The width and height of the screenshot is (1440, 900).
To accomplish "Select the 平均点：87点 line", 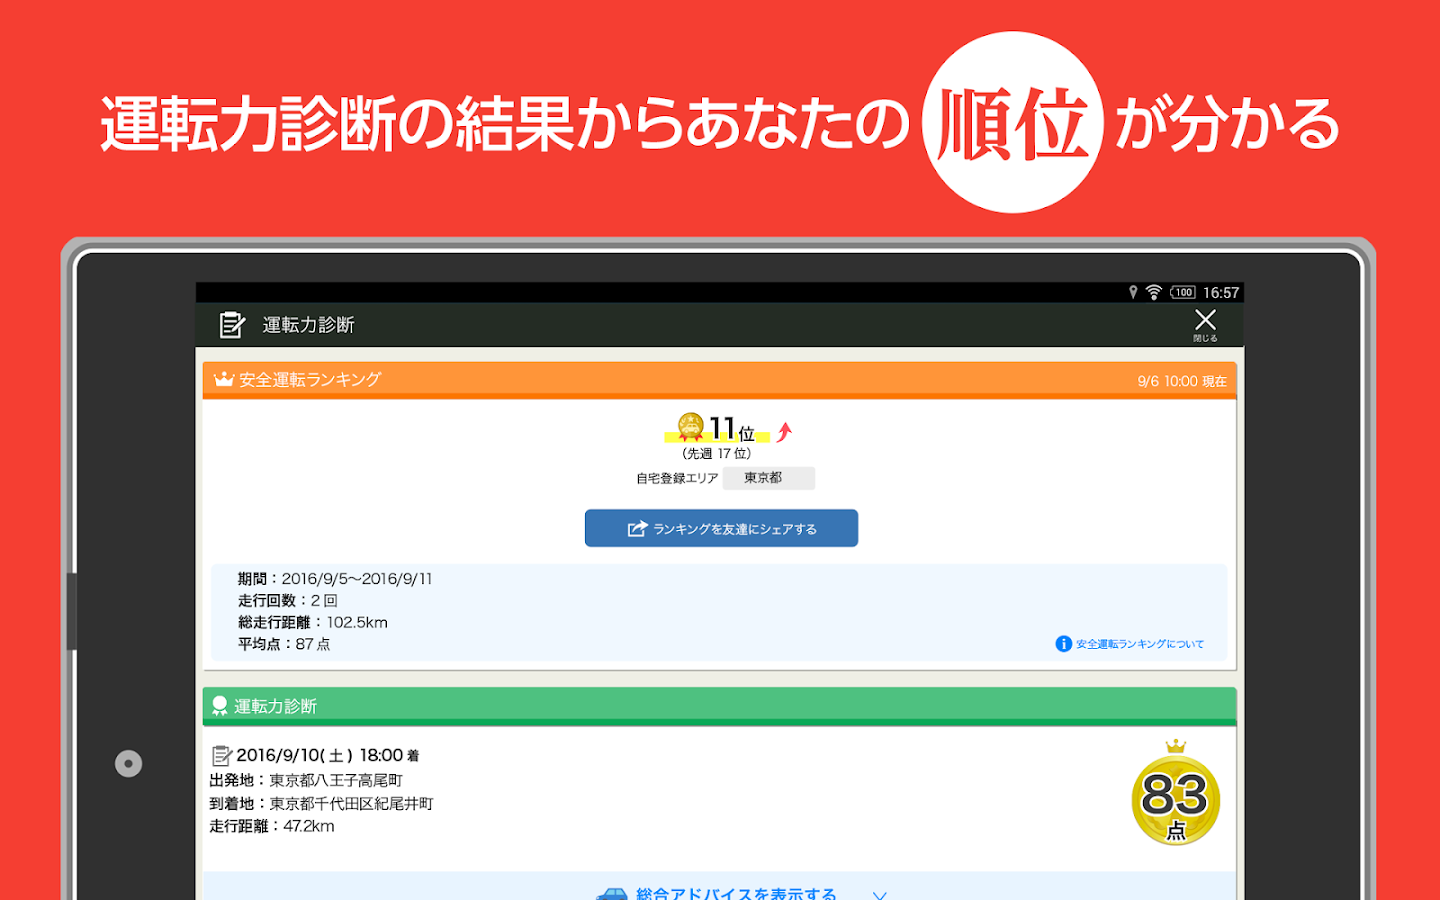I will pyautogui.click(x=284, y=644).
